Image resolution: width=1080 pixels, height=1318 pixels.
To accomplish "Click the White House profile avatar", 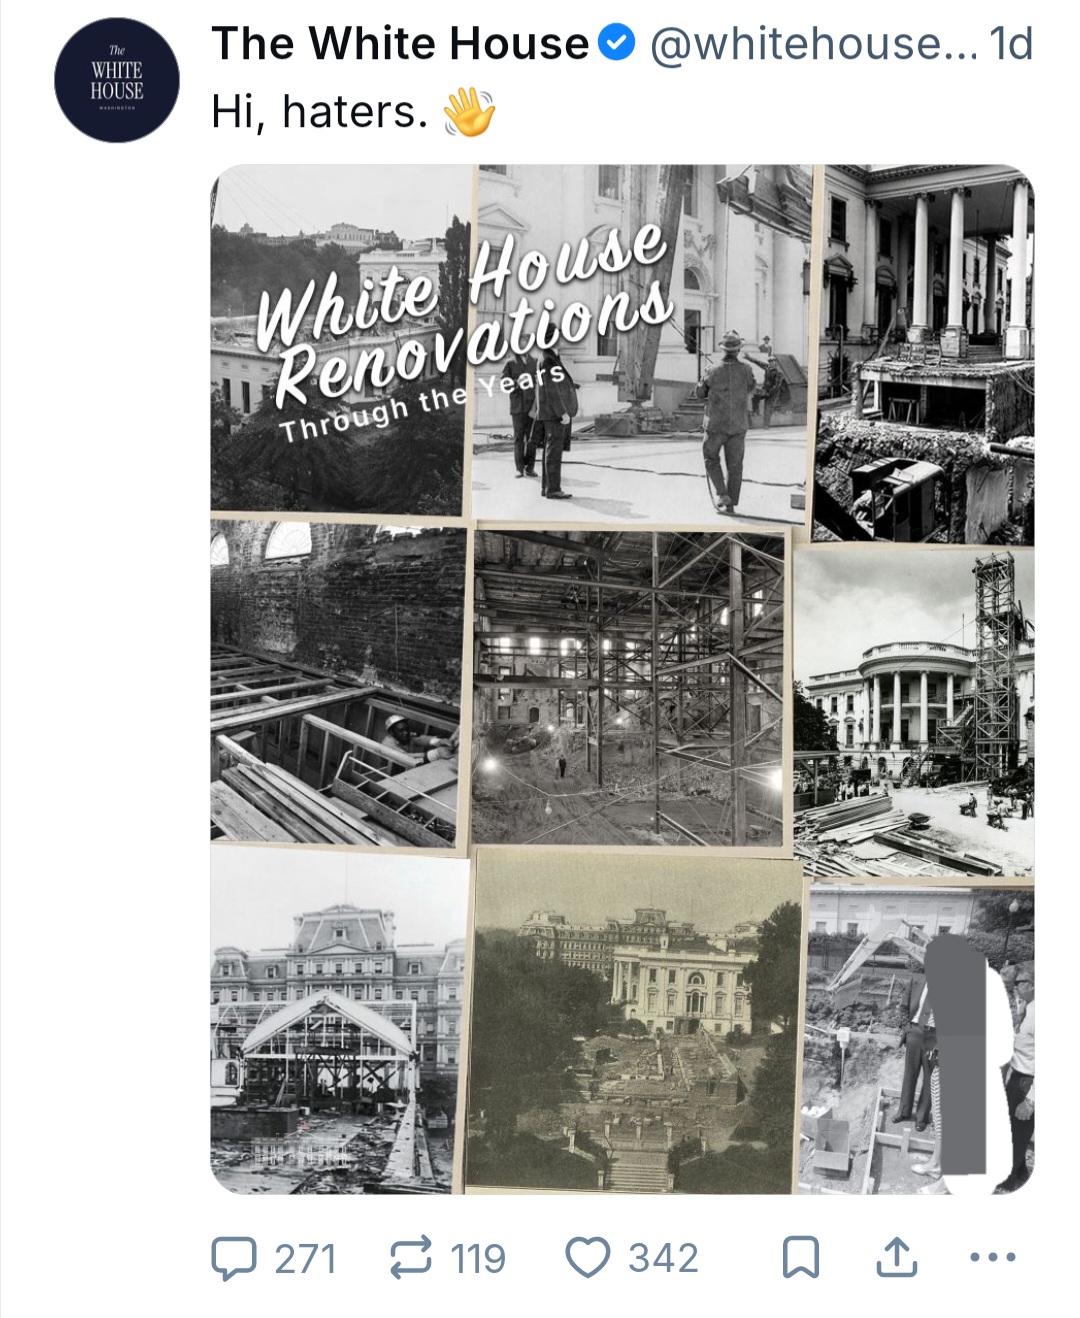I will click(117, 80).
